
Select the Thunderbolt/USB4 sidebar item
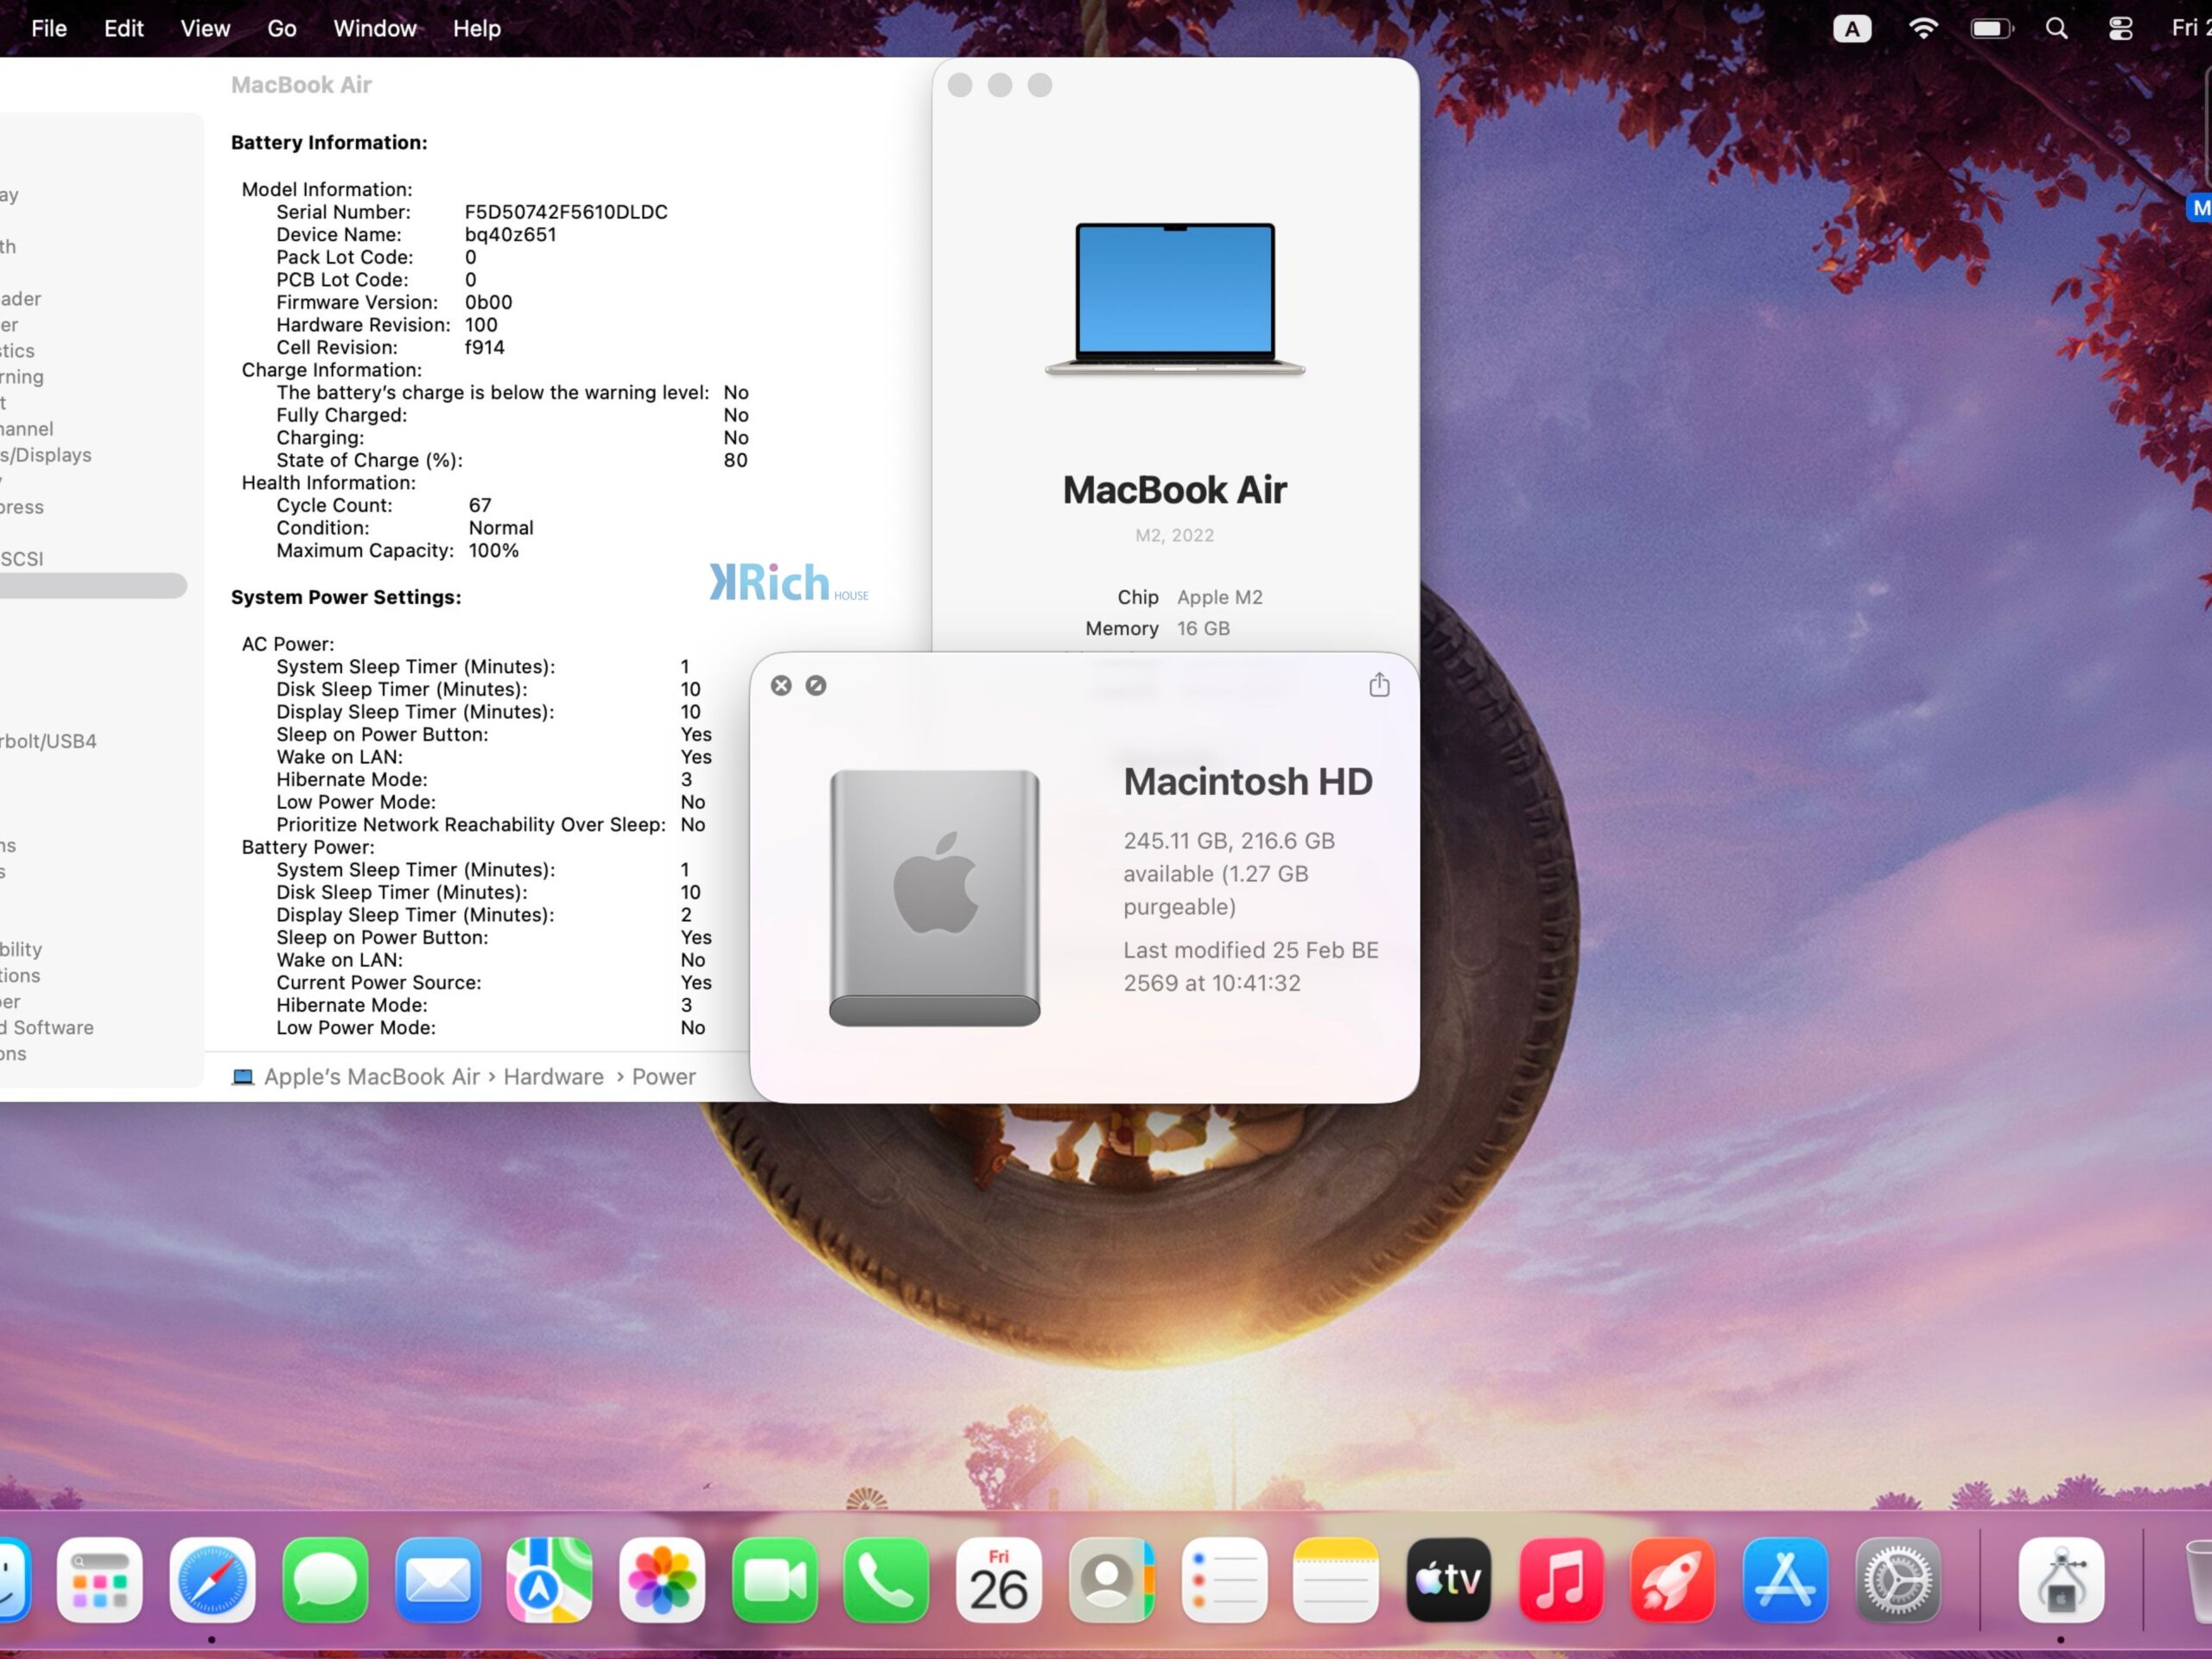[48, 741]
